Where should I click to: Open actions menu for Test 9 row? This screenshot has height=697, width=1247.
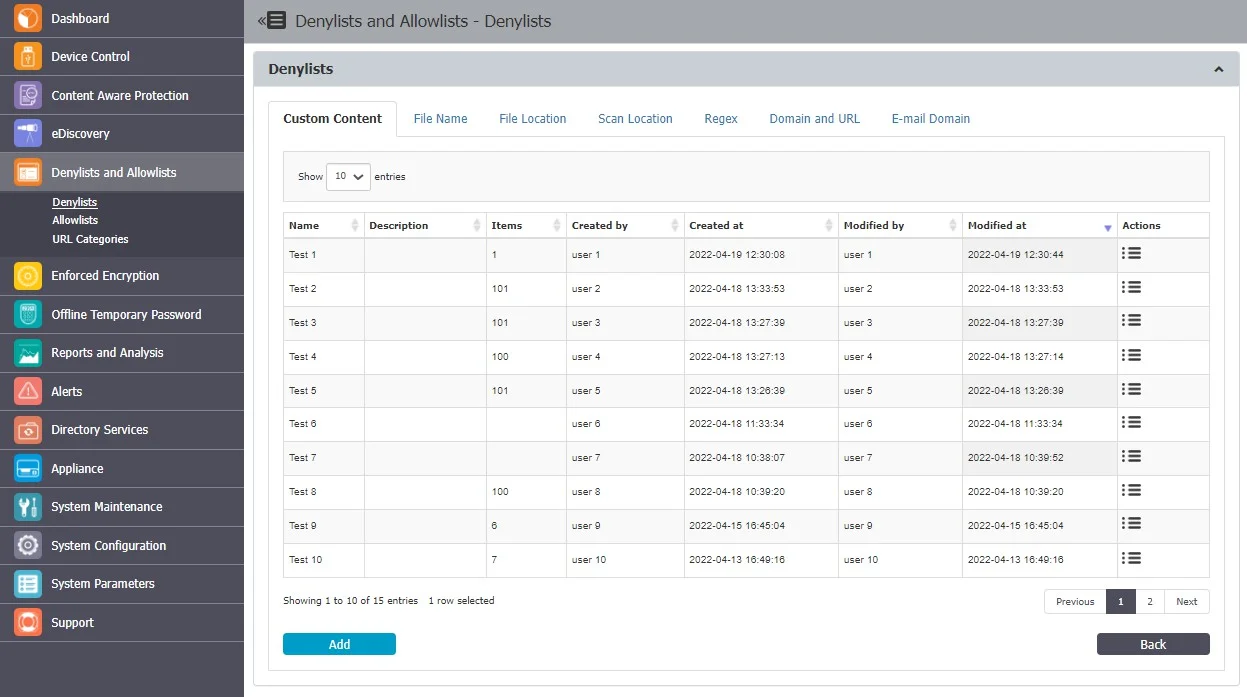click(x=1131, y=523)
